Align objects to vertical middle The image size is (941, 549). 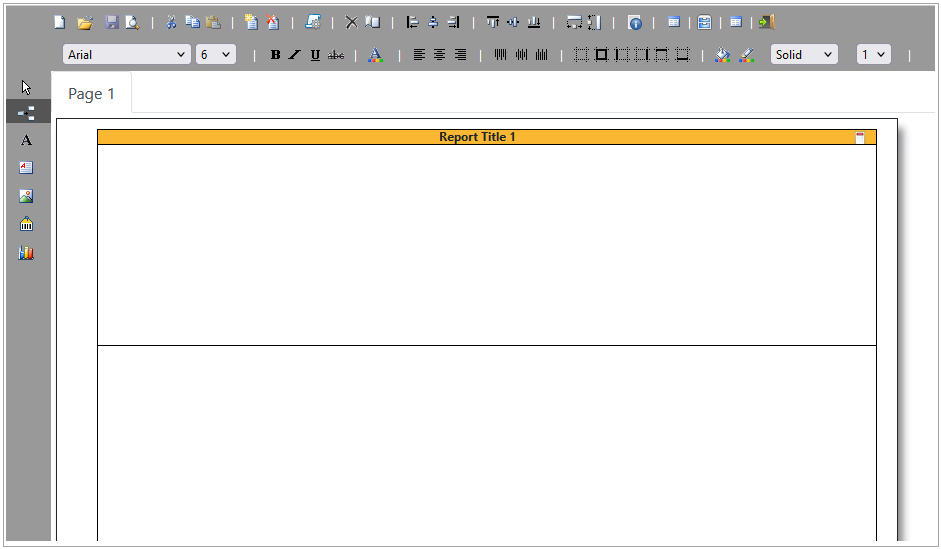pos(513,22)
